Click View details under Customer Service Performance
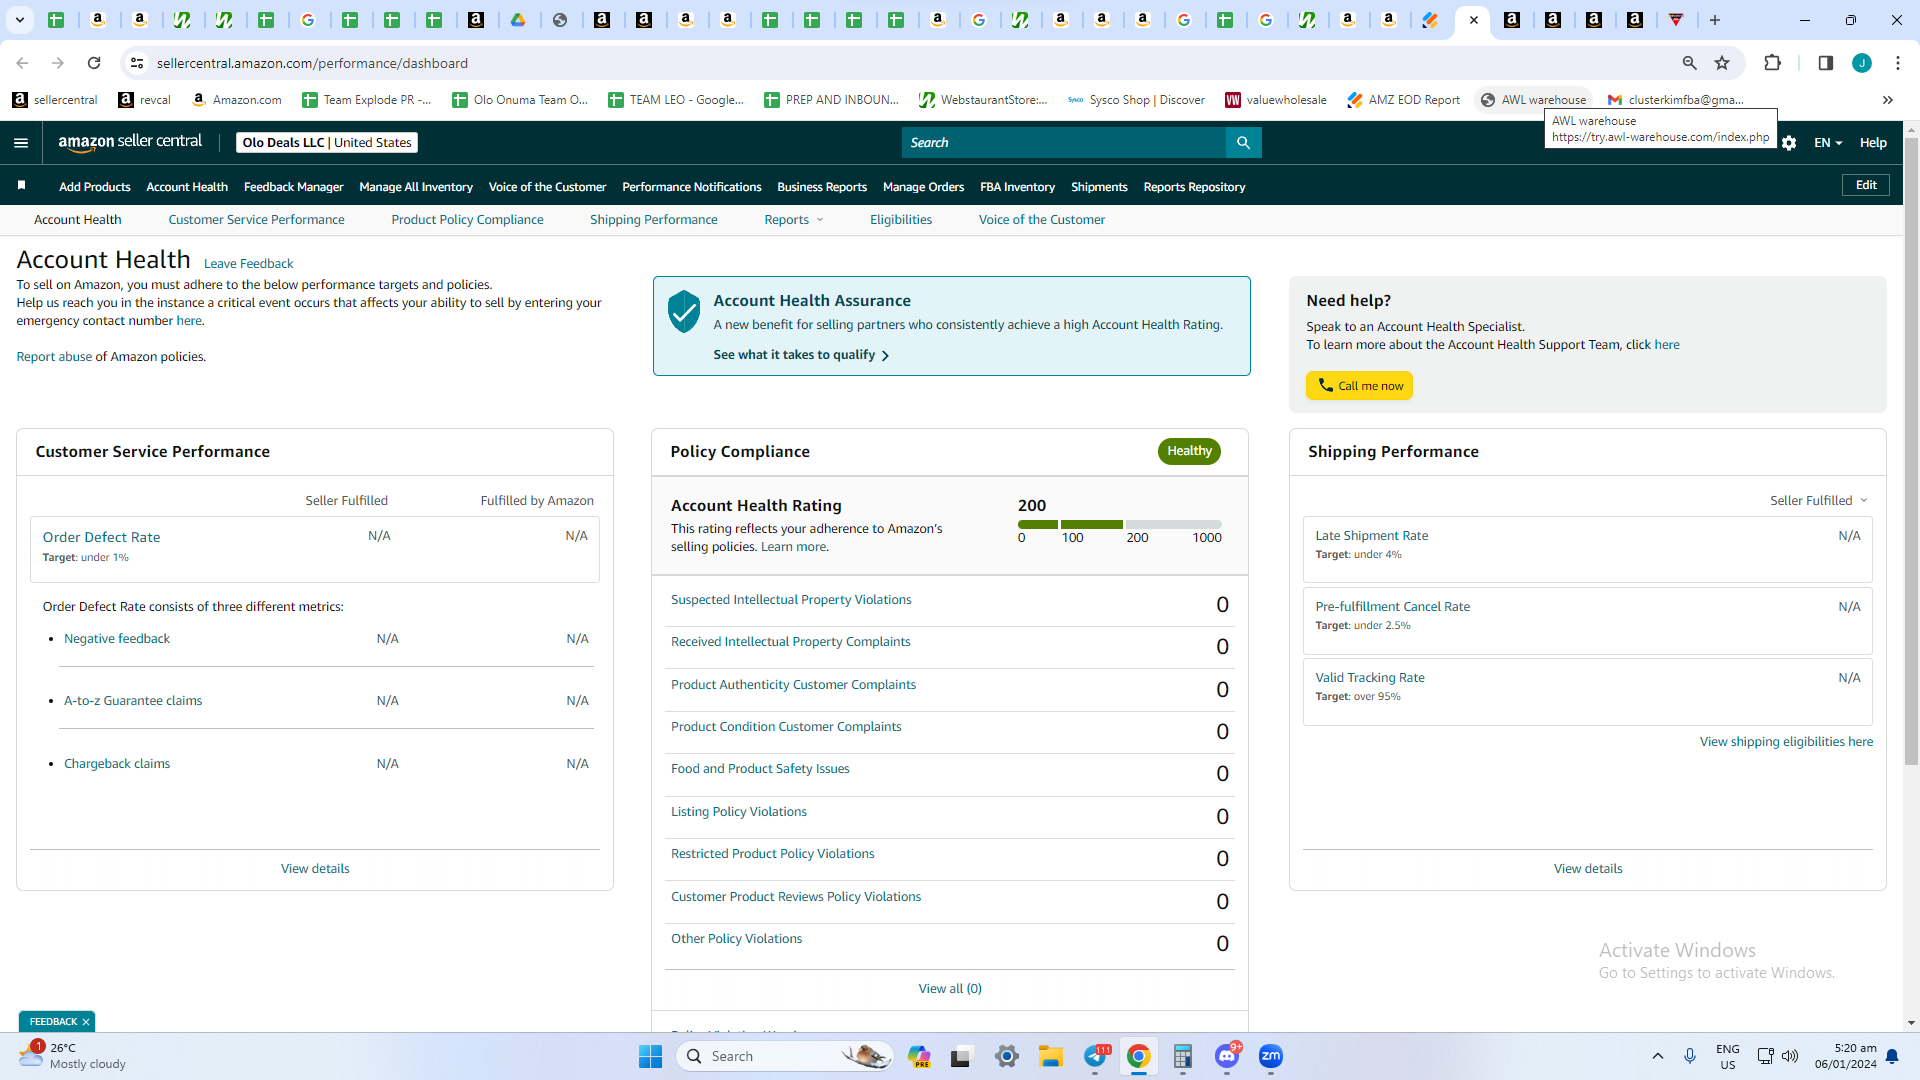 coord(315,869)
